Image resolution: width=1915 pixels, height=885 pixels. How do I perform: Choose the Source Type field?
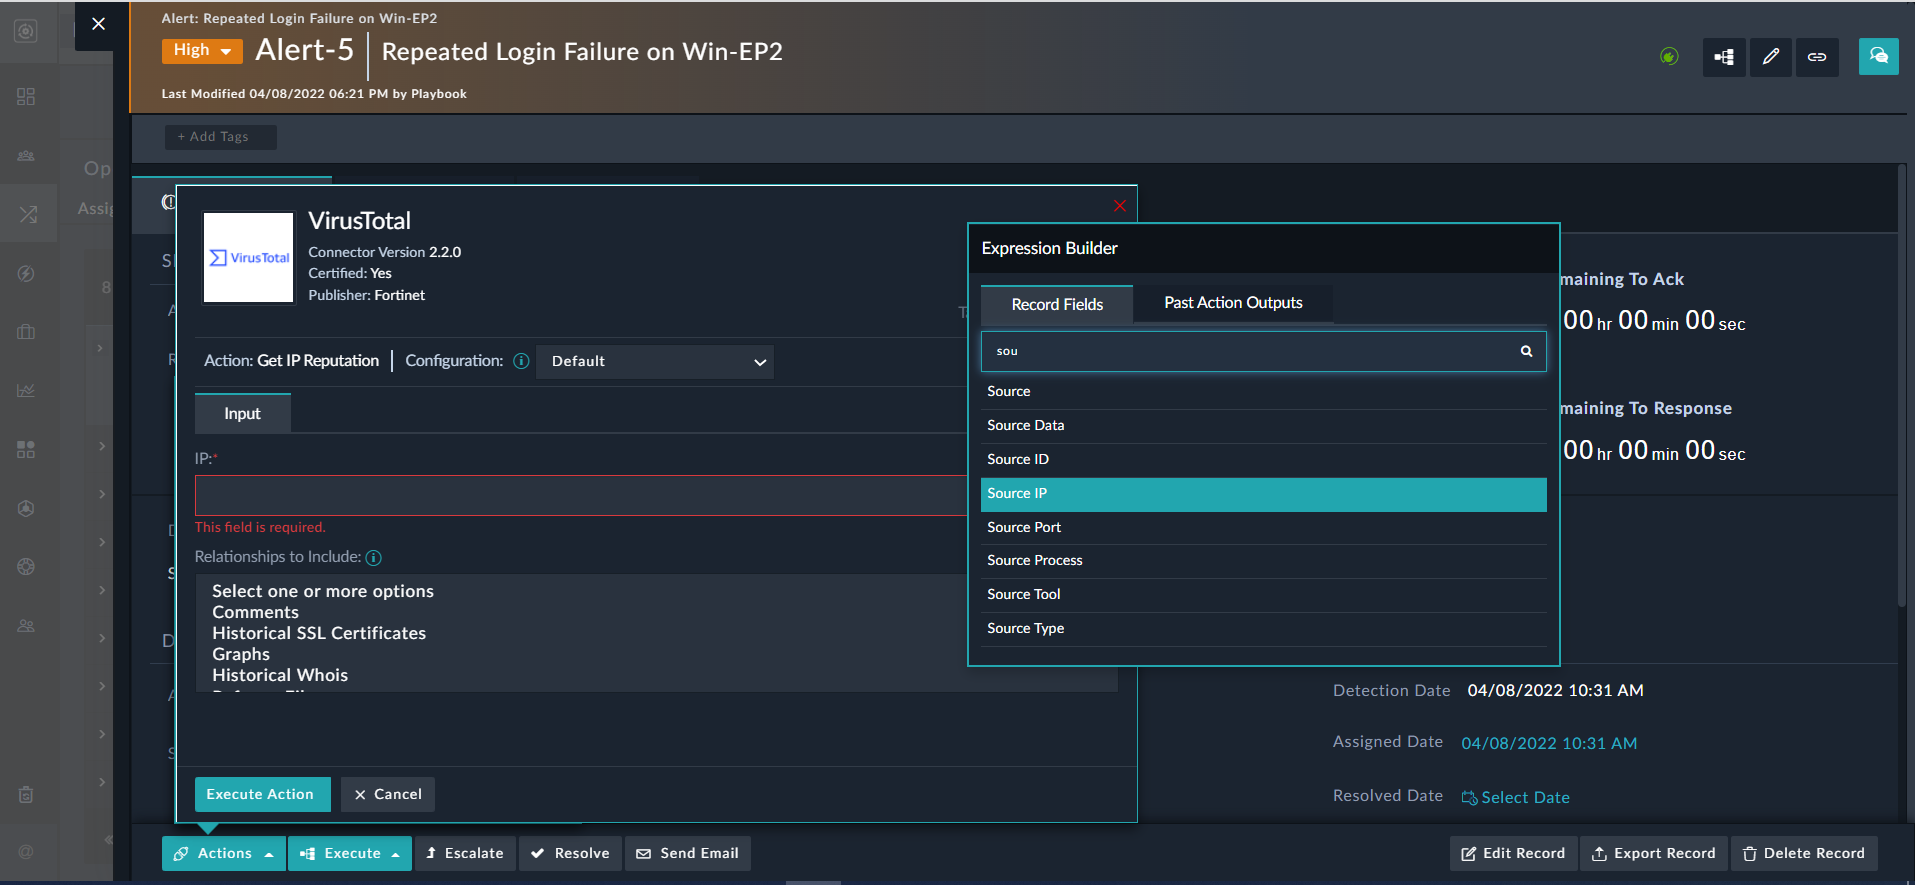point(1264,629)
